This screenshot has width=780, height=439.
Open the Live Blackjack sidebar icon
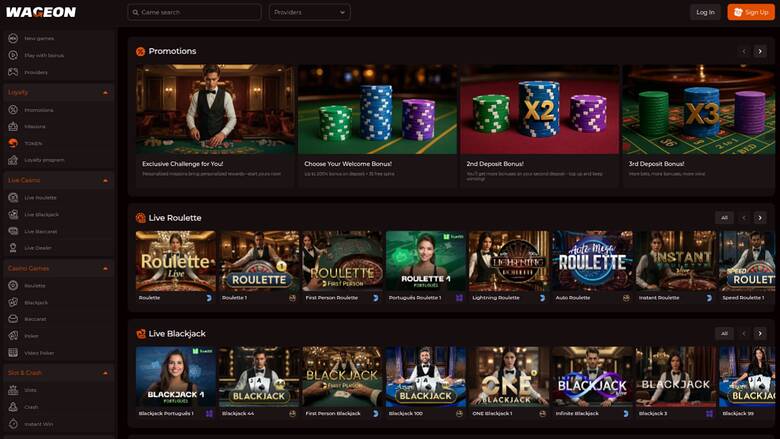coord(13,214)
